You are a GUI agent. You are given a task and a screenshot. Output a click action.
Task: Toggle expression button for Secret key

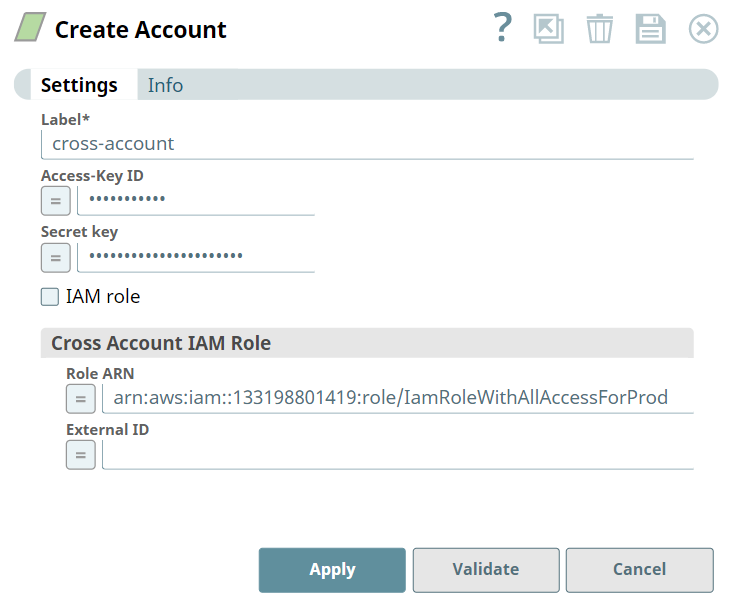click(x=56, y=257)
